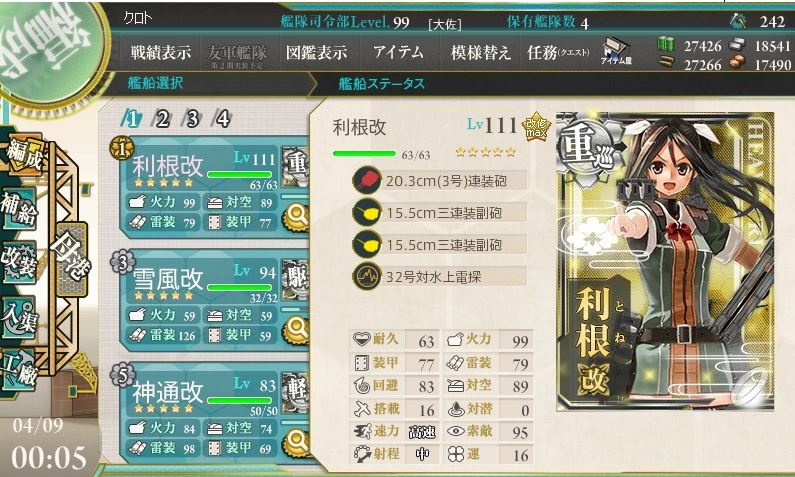Image resolution: width=795 pixels, height=477 pixels.
Task: Click the 模様替え furniture change button
Action: click(x=481, y=52)
